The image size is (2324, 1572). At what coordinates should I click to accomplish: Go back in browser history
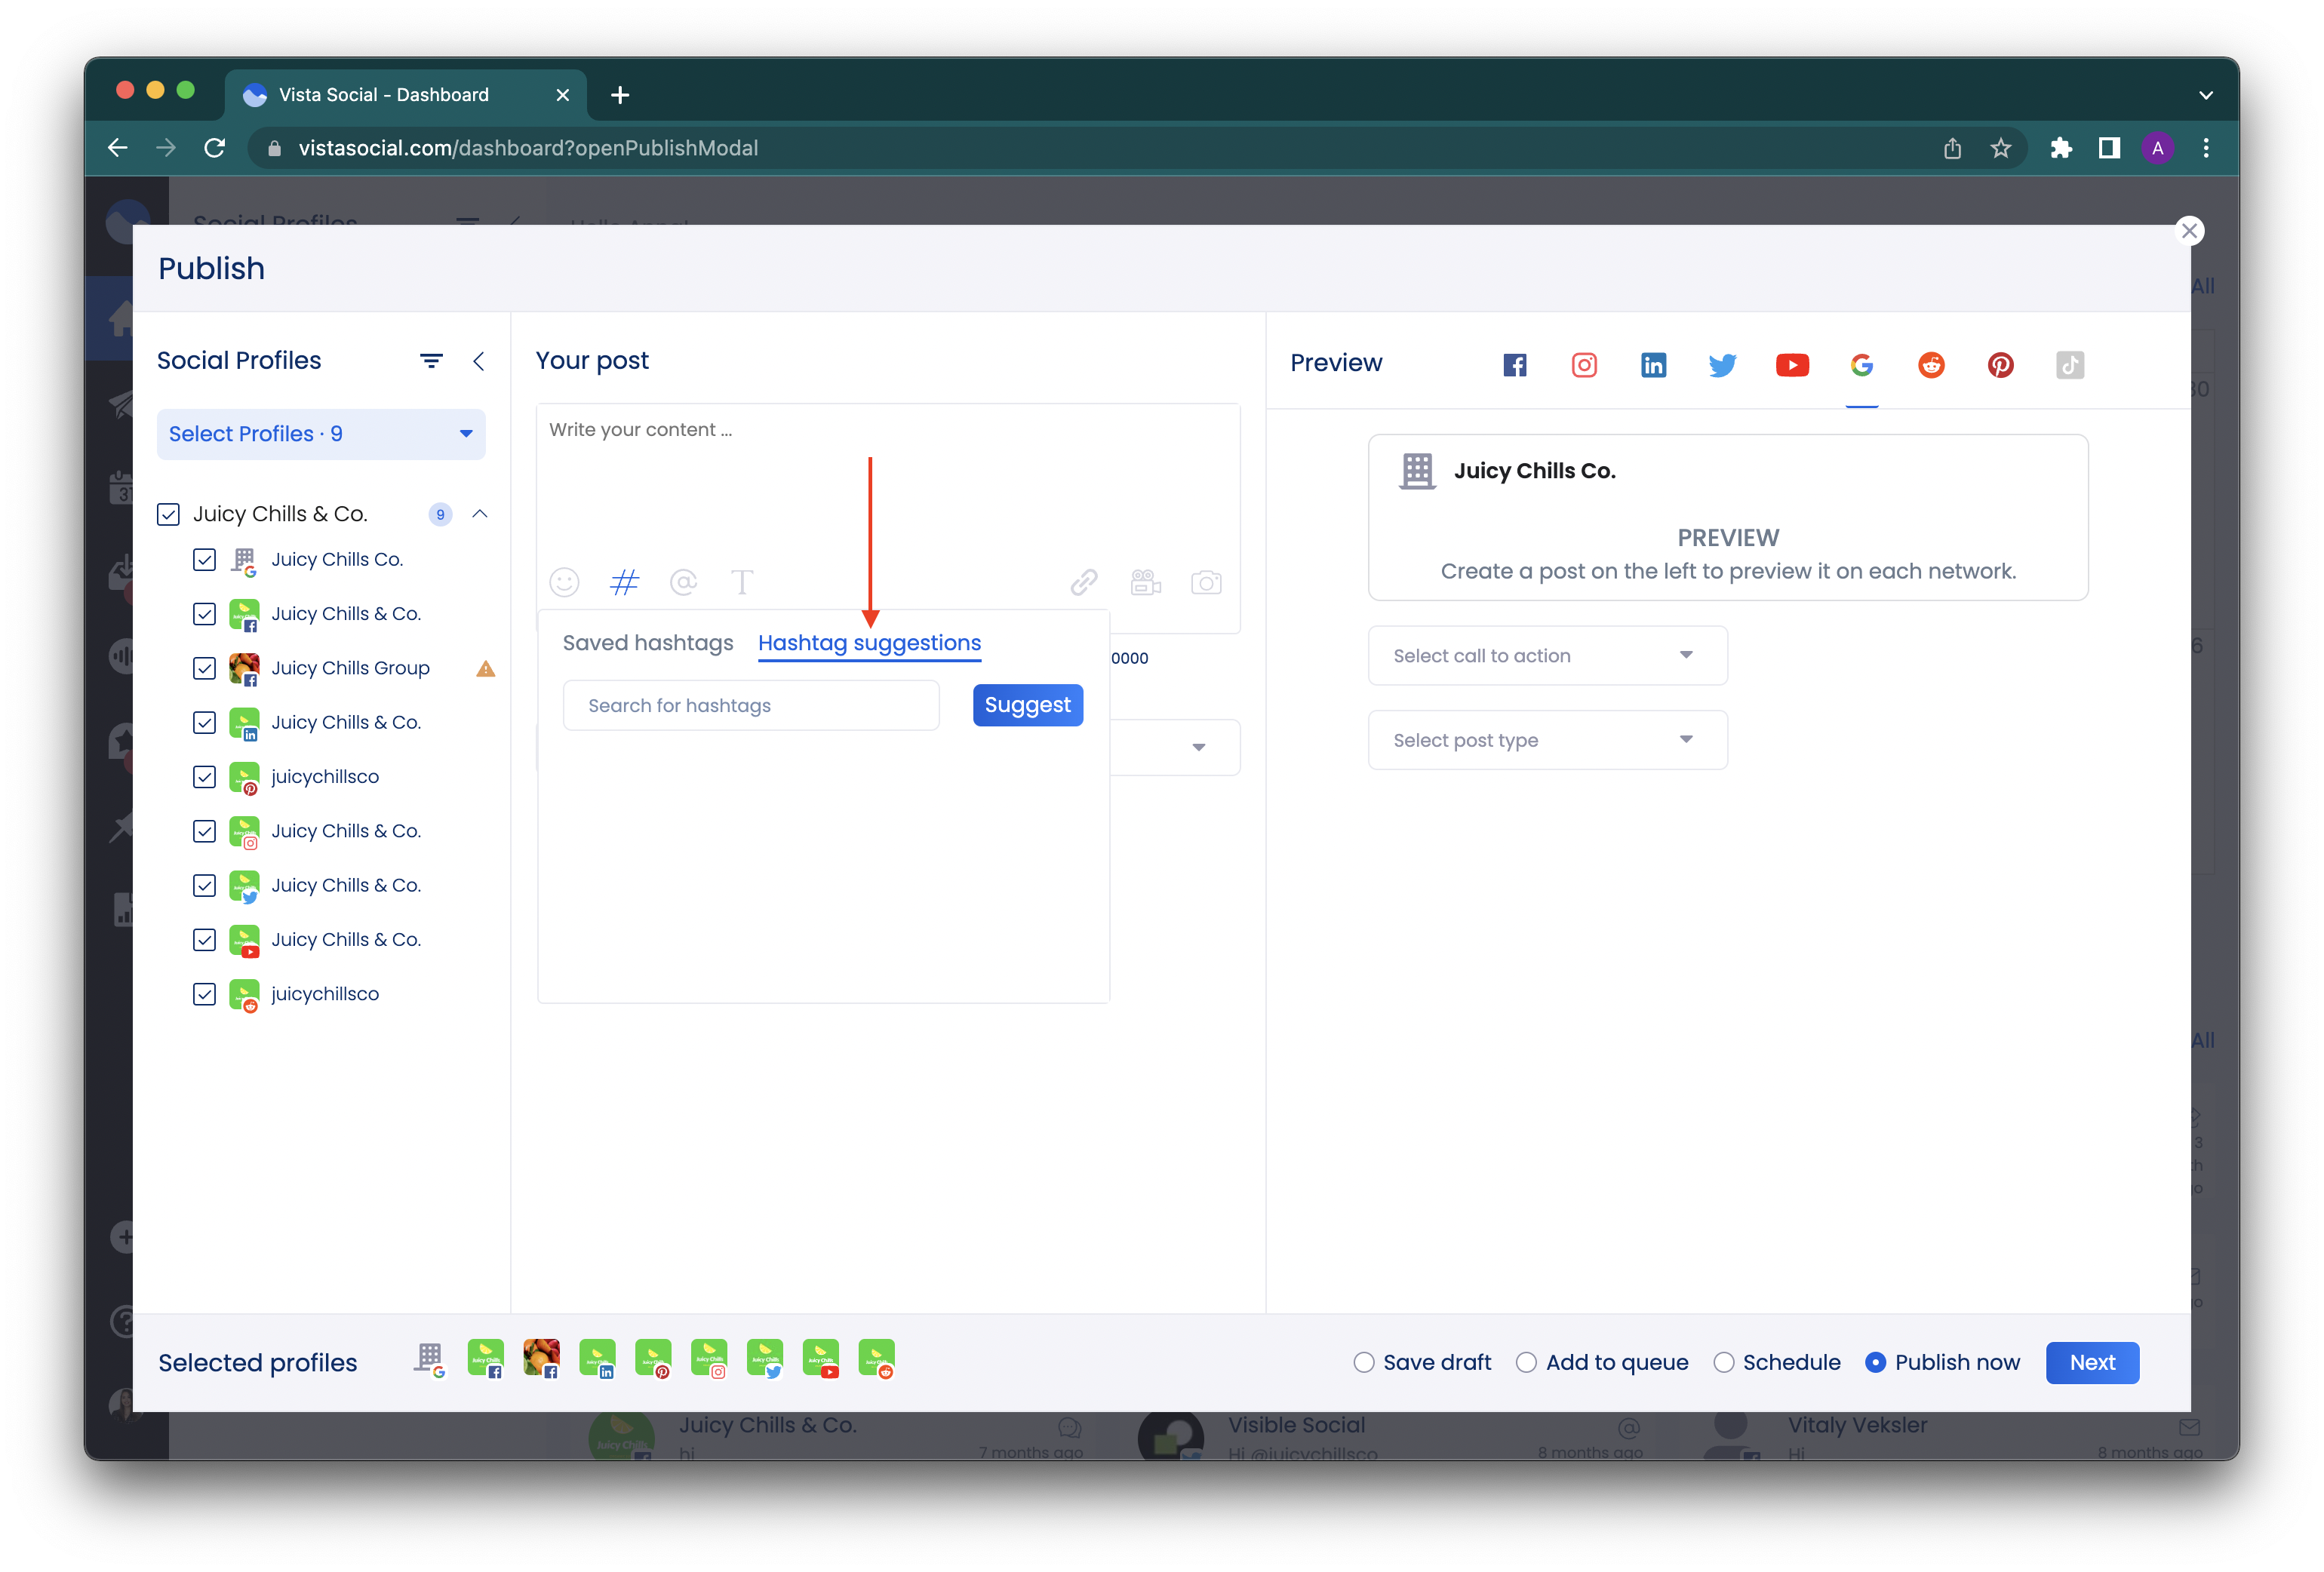point(117,148)
